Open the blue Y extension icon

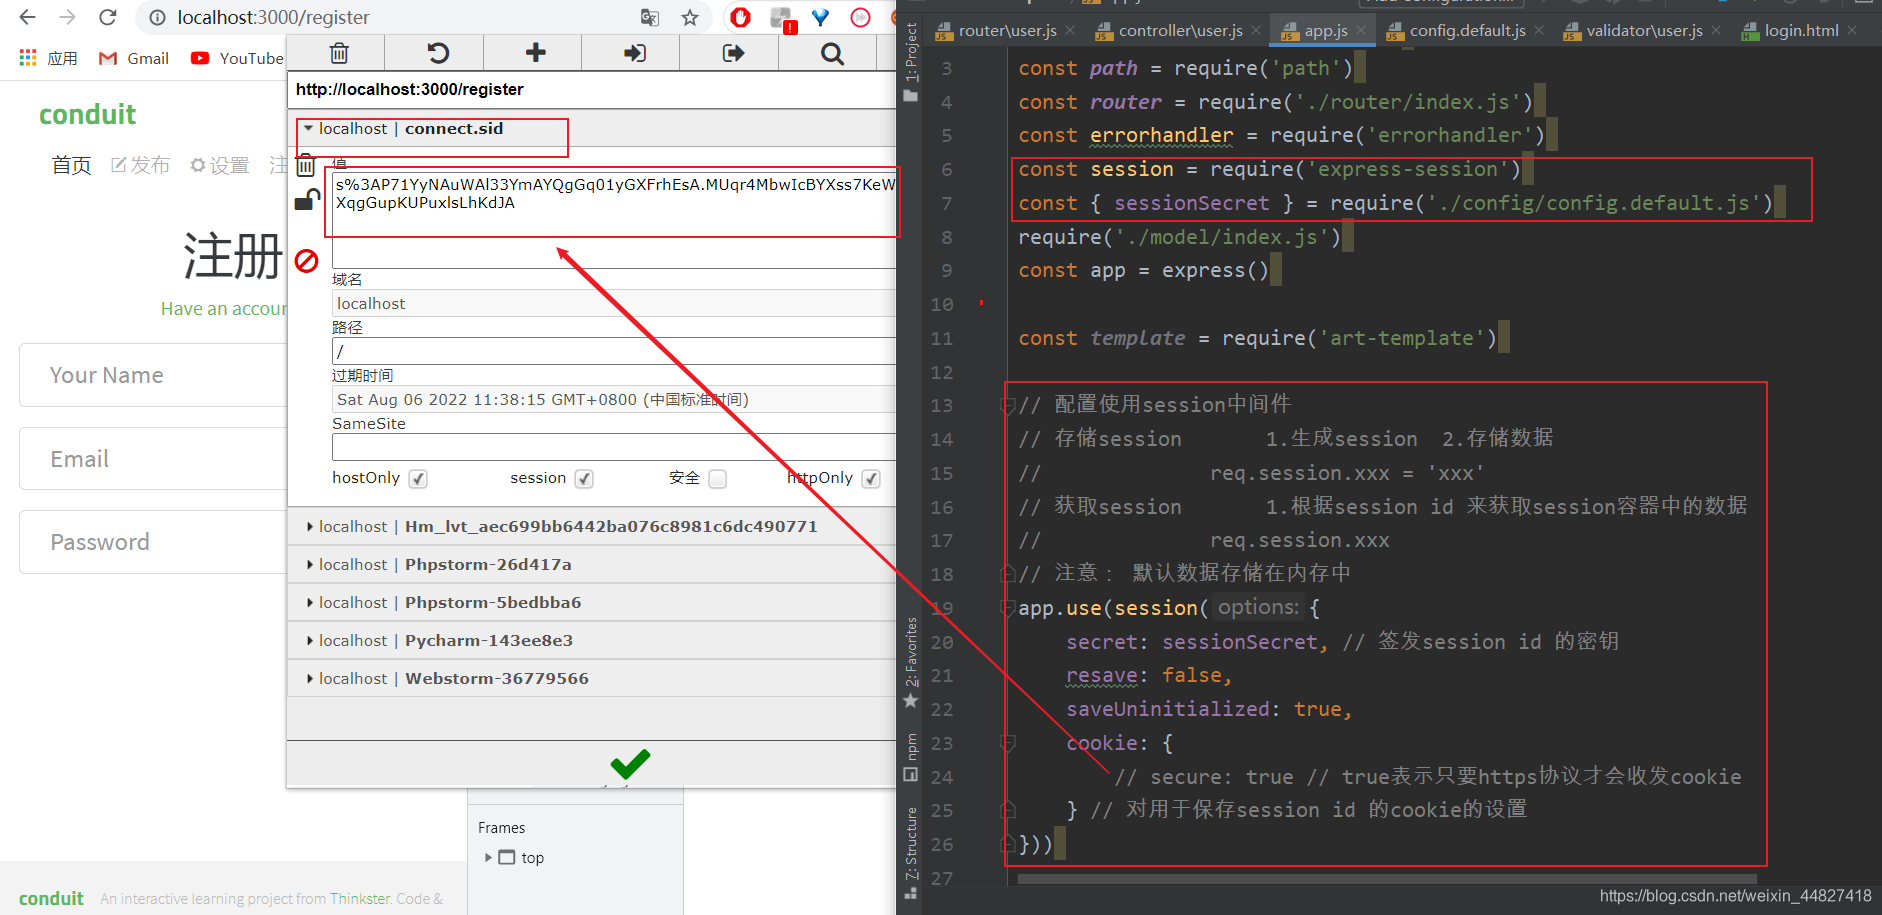821,17
